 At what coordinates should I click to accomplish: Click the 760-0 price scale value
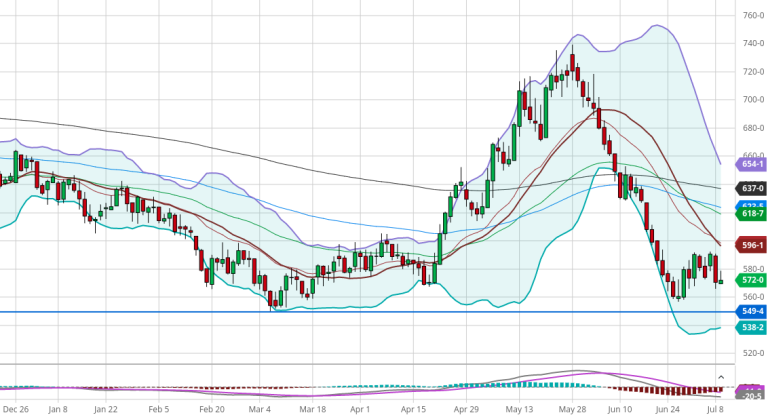(752, 16)
